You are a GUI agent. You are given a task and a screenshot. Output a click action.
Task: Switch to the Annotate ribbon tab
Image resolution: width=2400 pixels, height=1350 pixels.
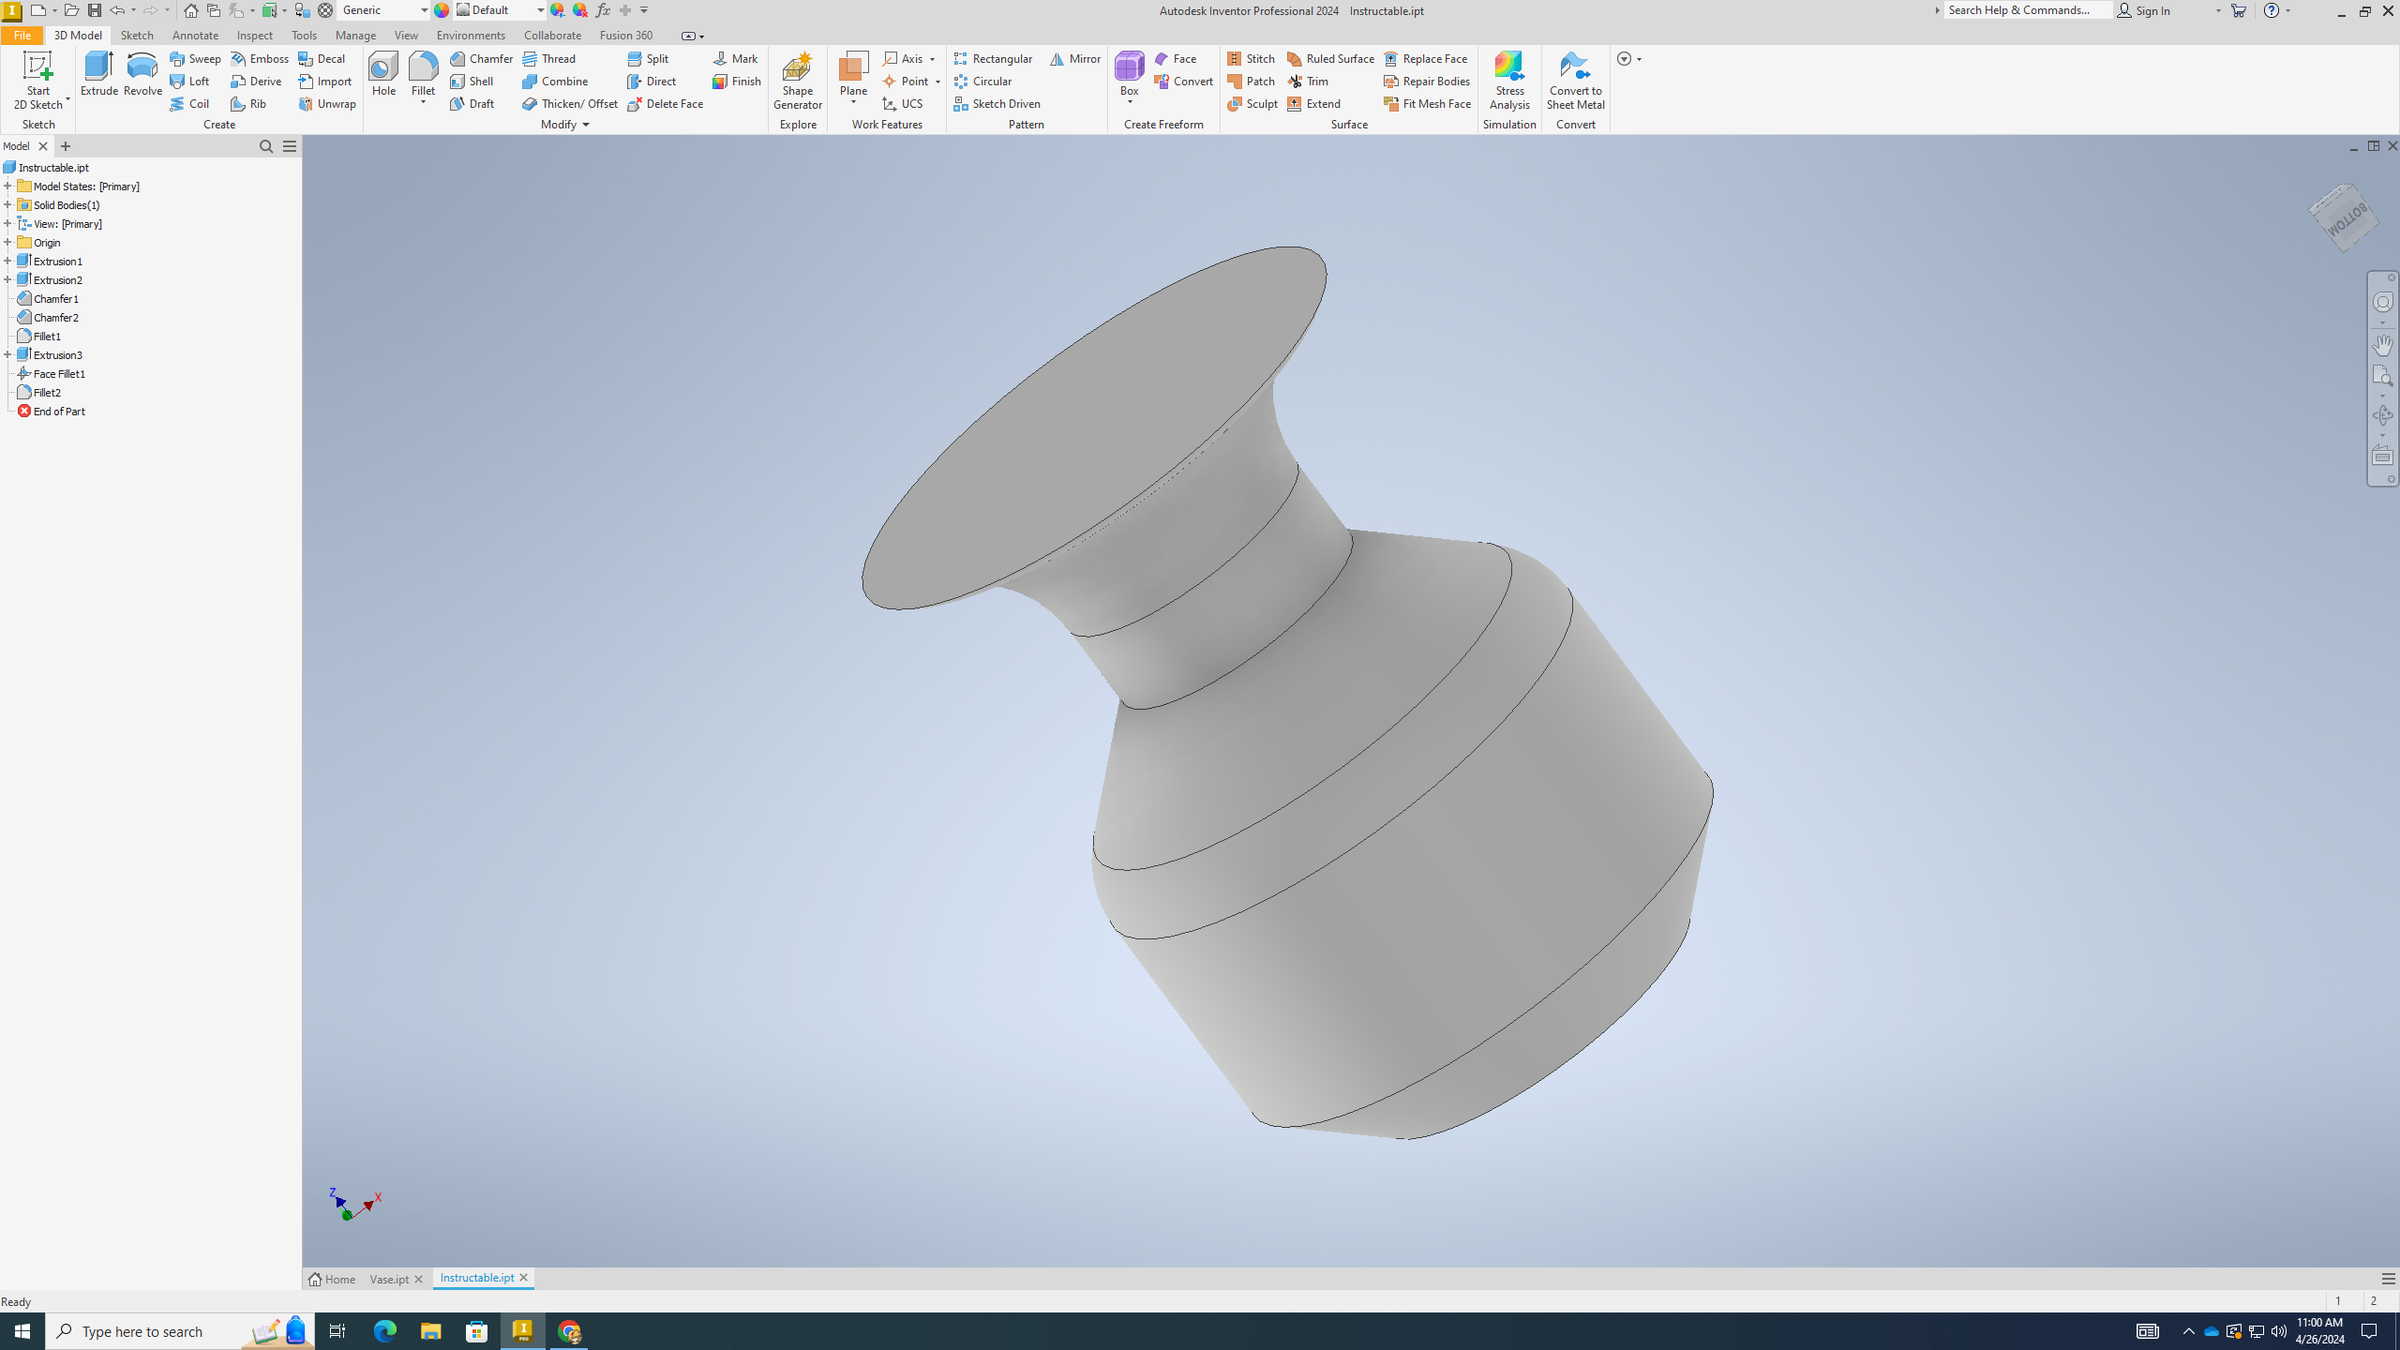pyautogui.click(x=195, y=35)
